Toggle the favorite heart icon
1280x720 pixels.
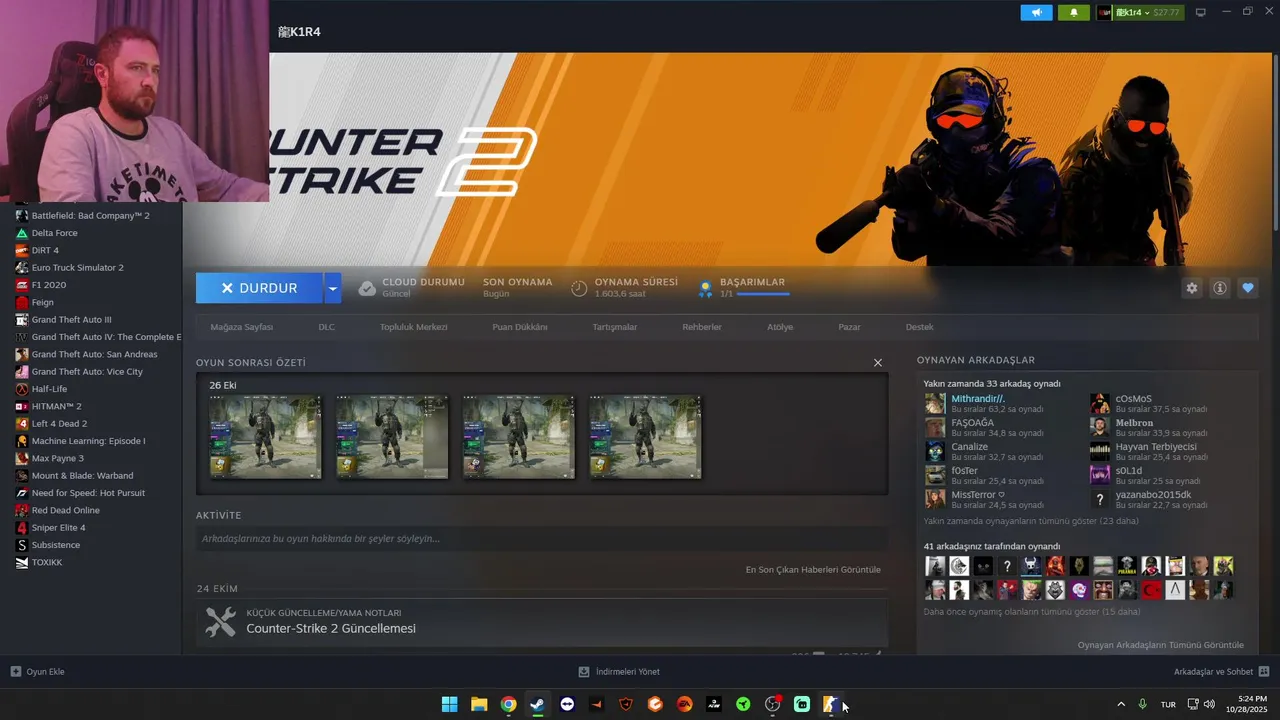point(1248,288)
